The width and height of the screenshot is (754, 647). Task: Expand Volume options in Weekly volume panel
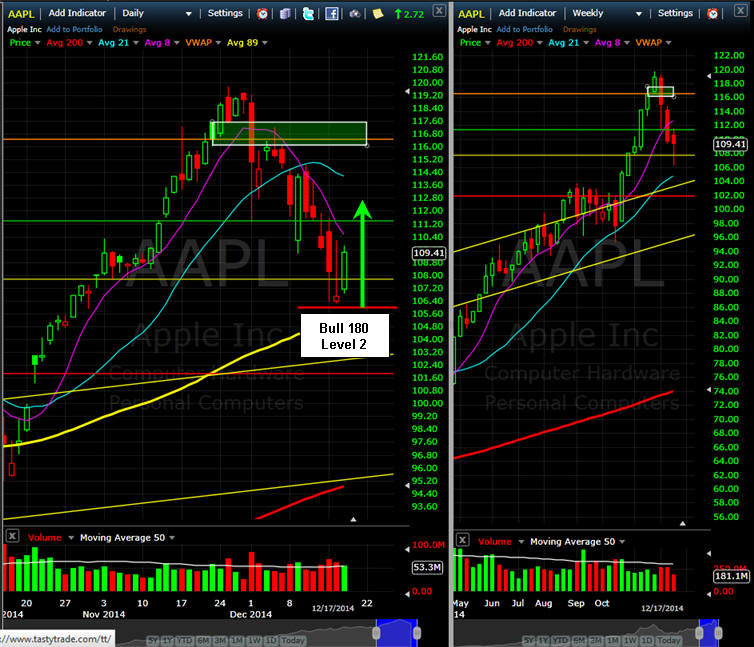pos(521,542)
